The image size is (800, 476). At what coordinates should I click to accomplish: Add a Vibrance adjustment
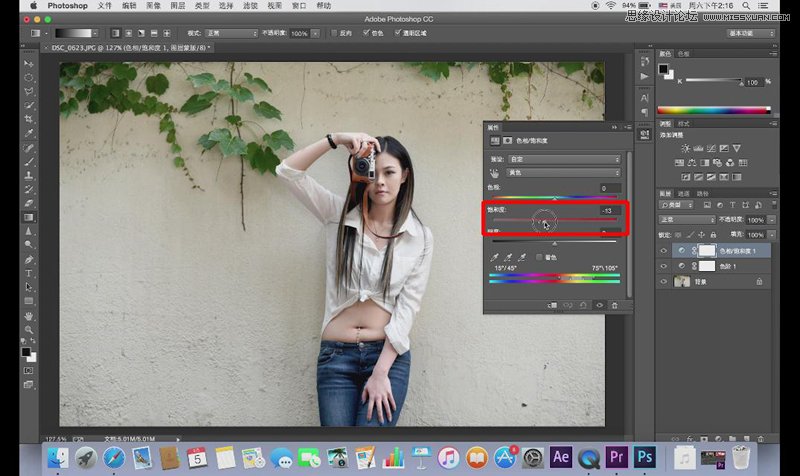pos(737,148)
